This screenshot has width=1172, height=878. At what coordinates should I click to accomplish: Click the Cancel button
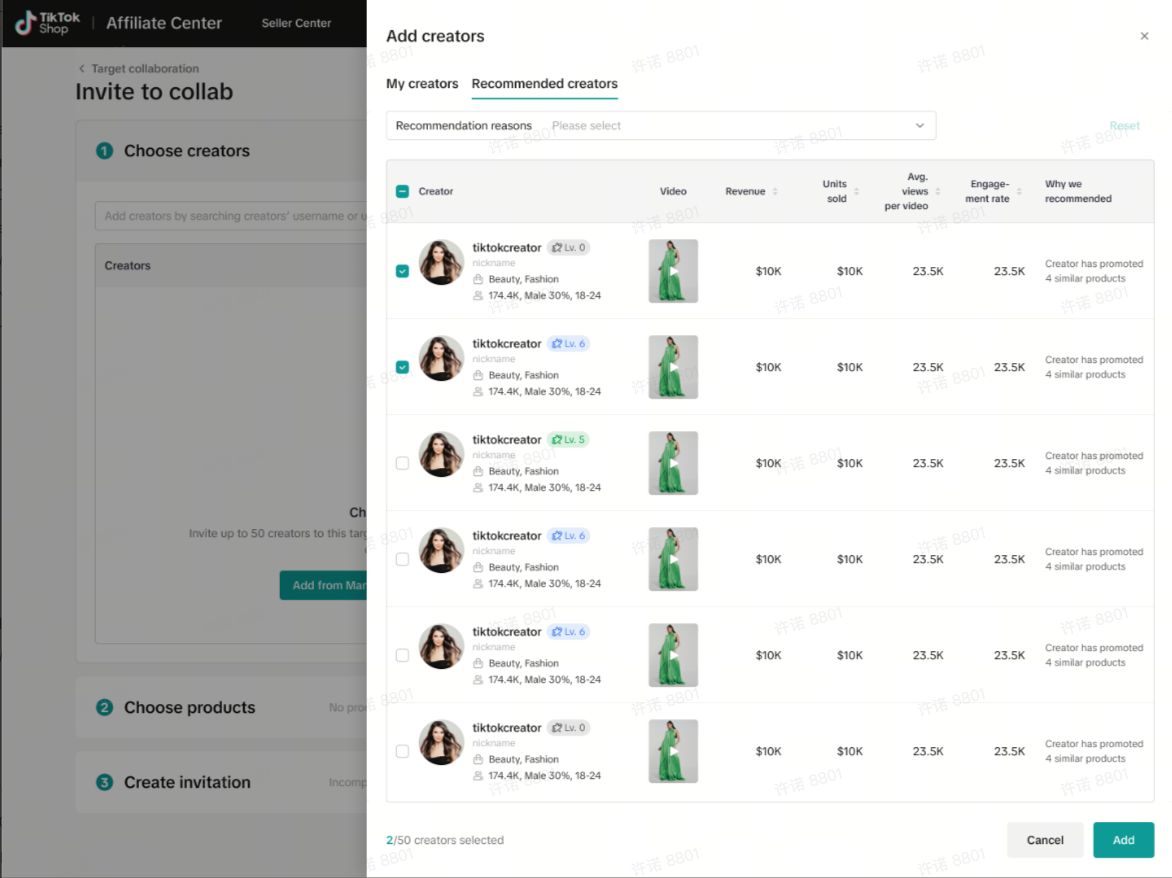(x=1044, y=840)
